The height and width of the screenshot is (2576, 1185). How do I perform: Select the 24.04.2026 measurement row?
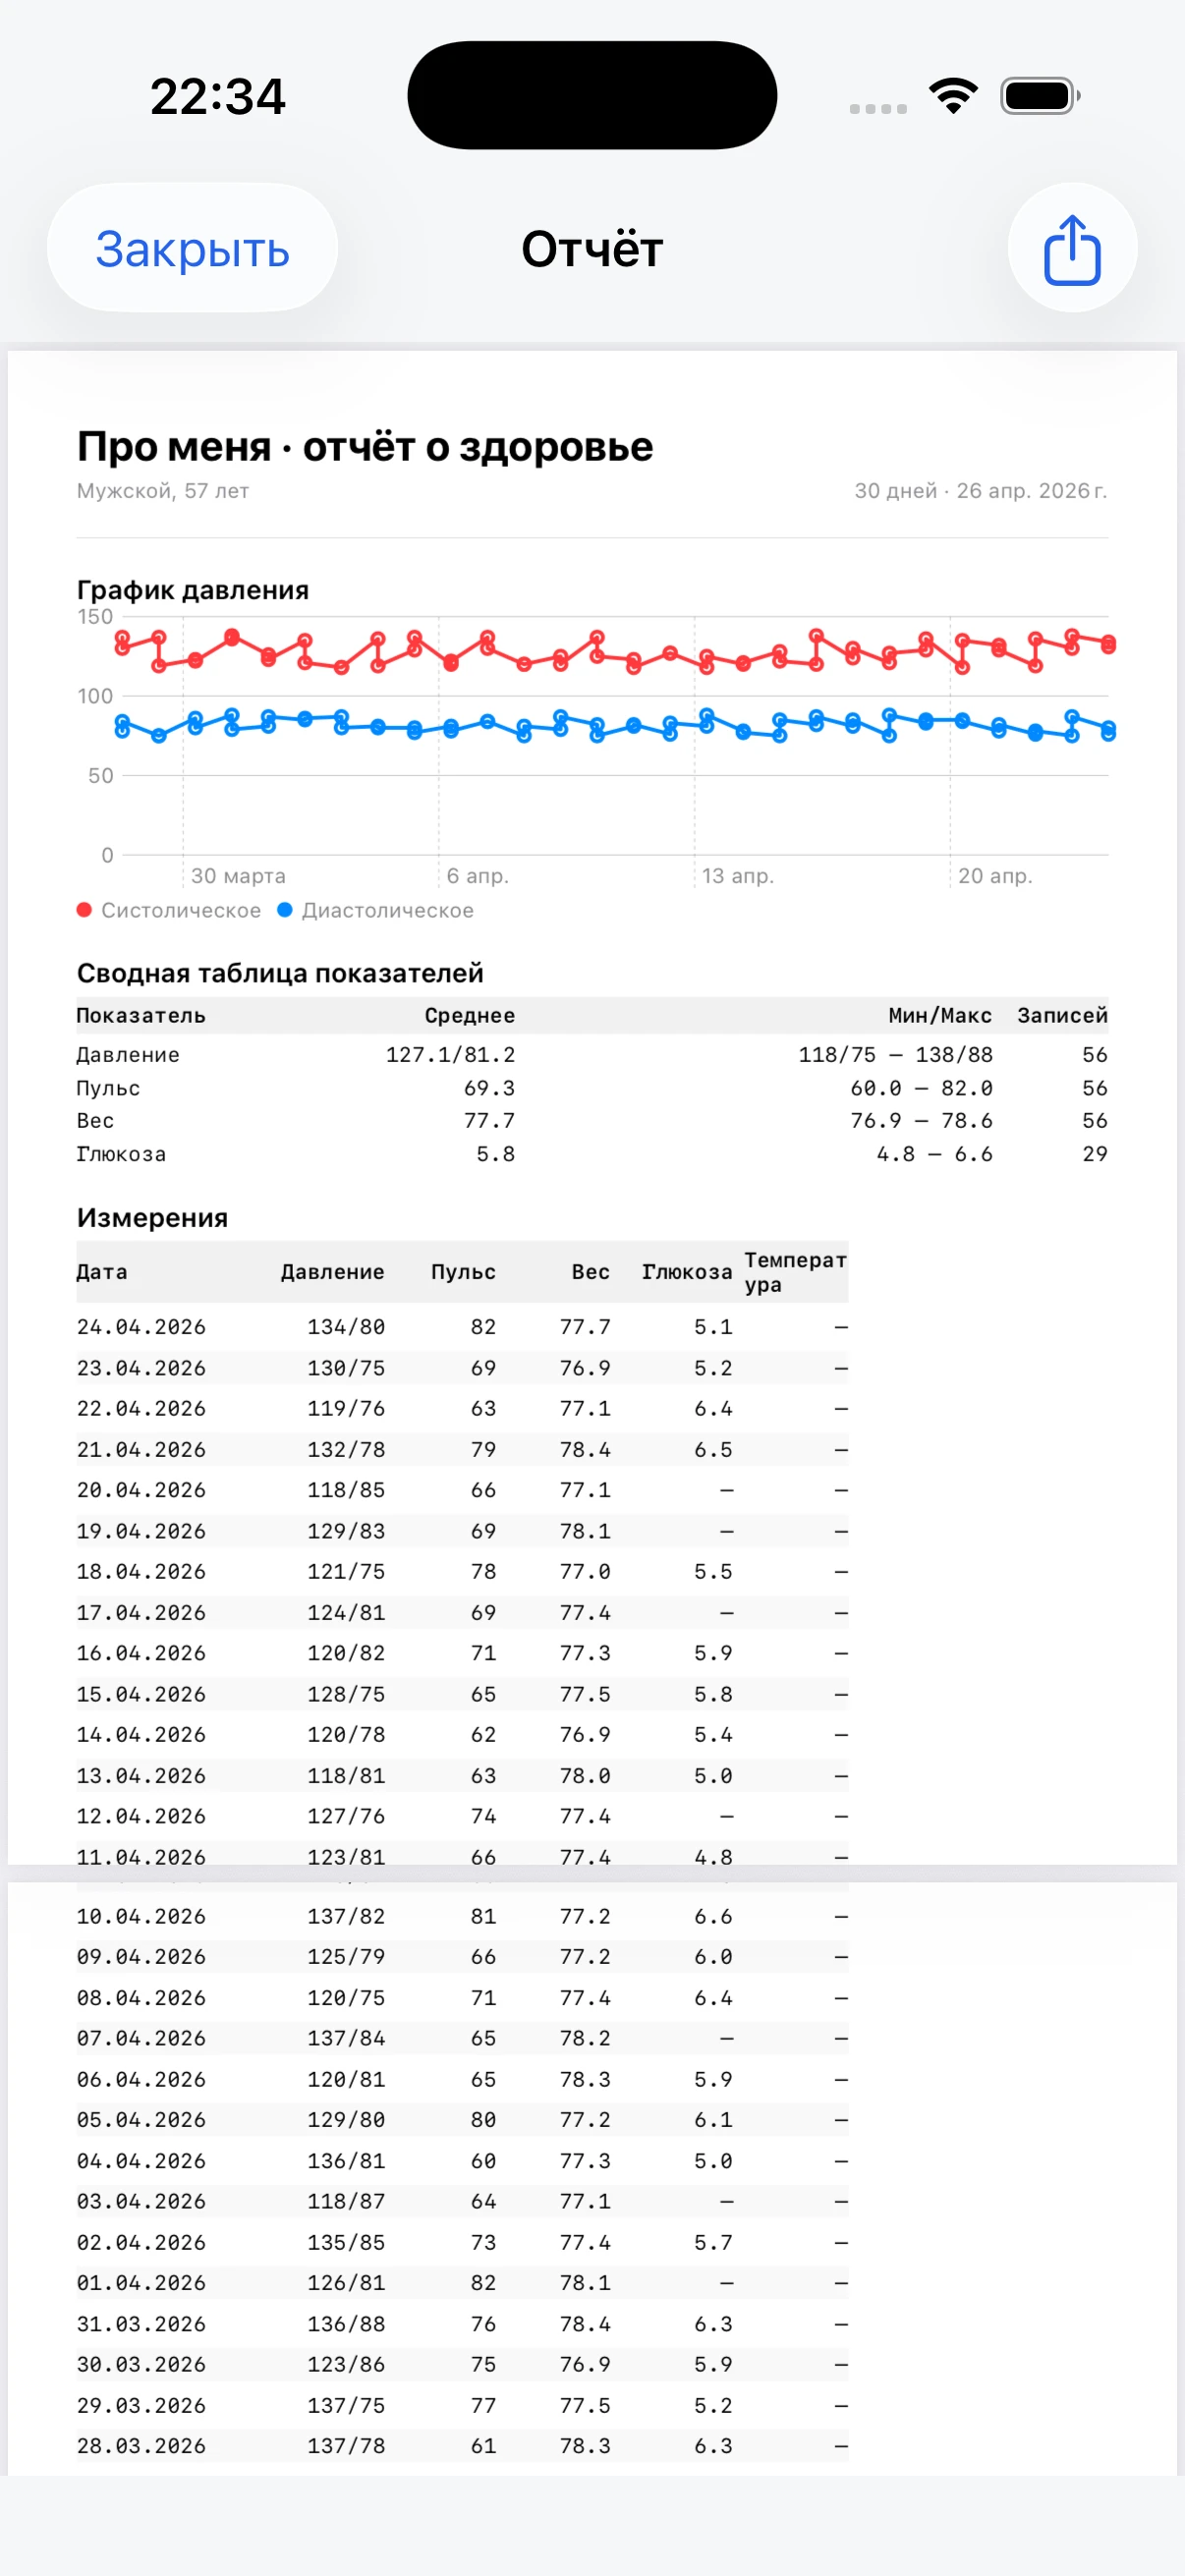click(461, 1327)
